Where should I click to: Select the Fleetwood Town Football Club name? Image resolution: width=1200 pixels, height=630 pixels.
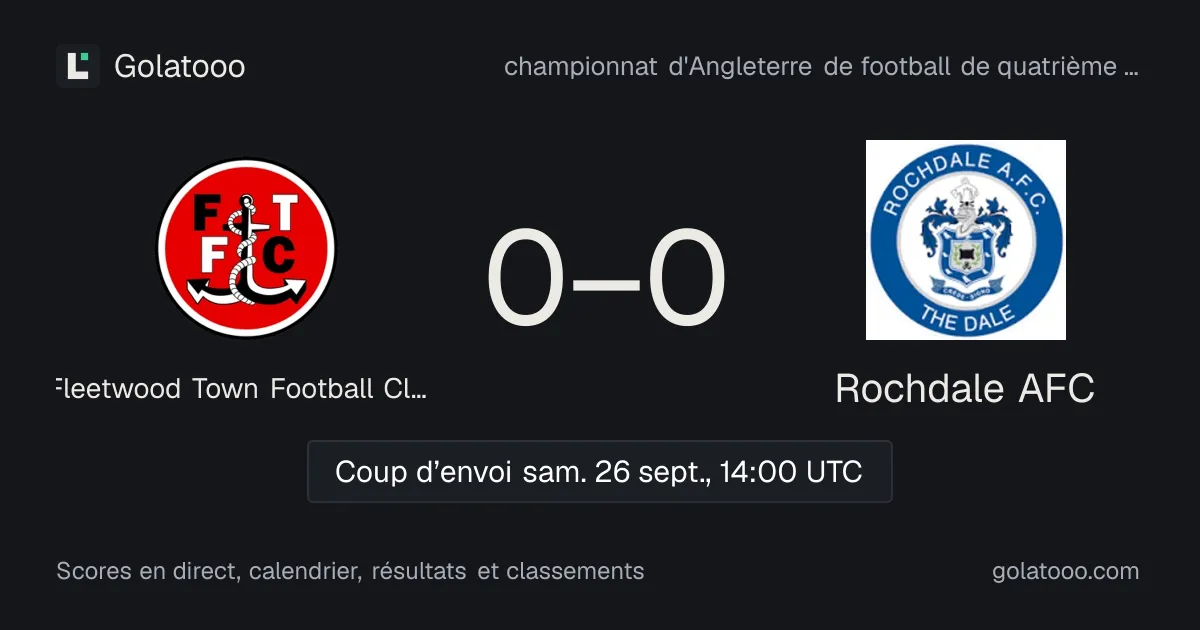tap(243, 389)
